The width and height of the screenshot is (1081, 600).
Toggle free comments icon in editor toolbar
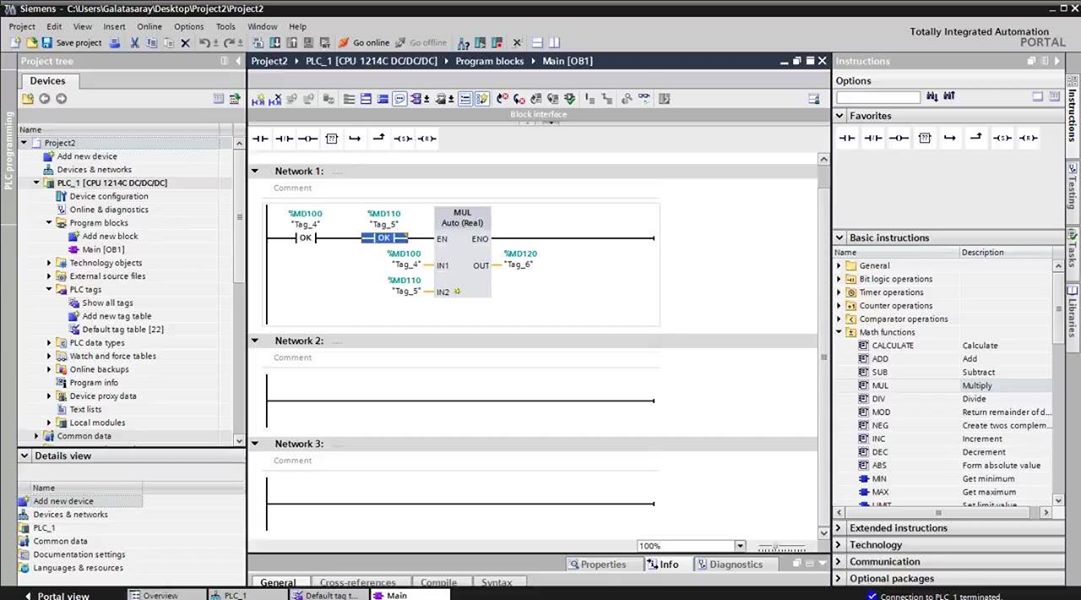click(x=400, y=99)
